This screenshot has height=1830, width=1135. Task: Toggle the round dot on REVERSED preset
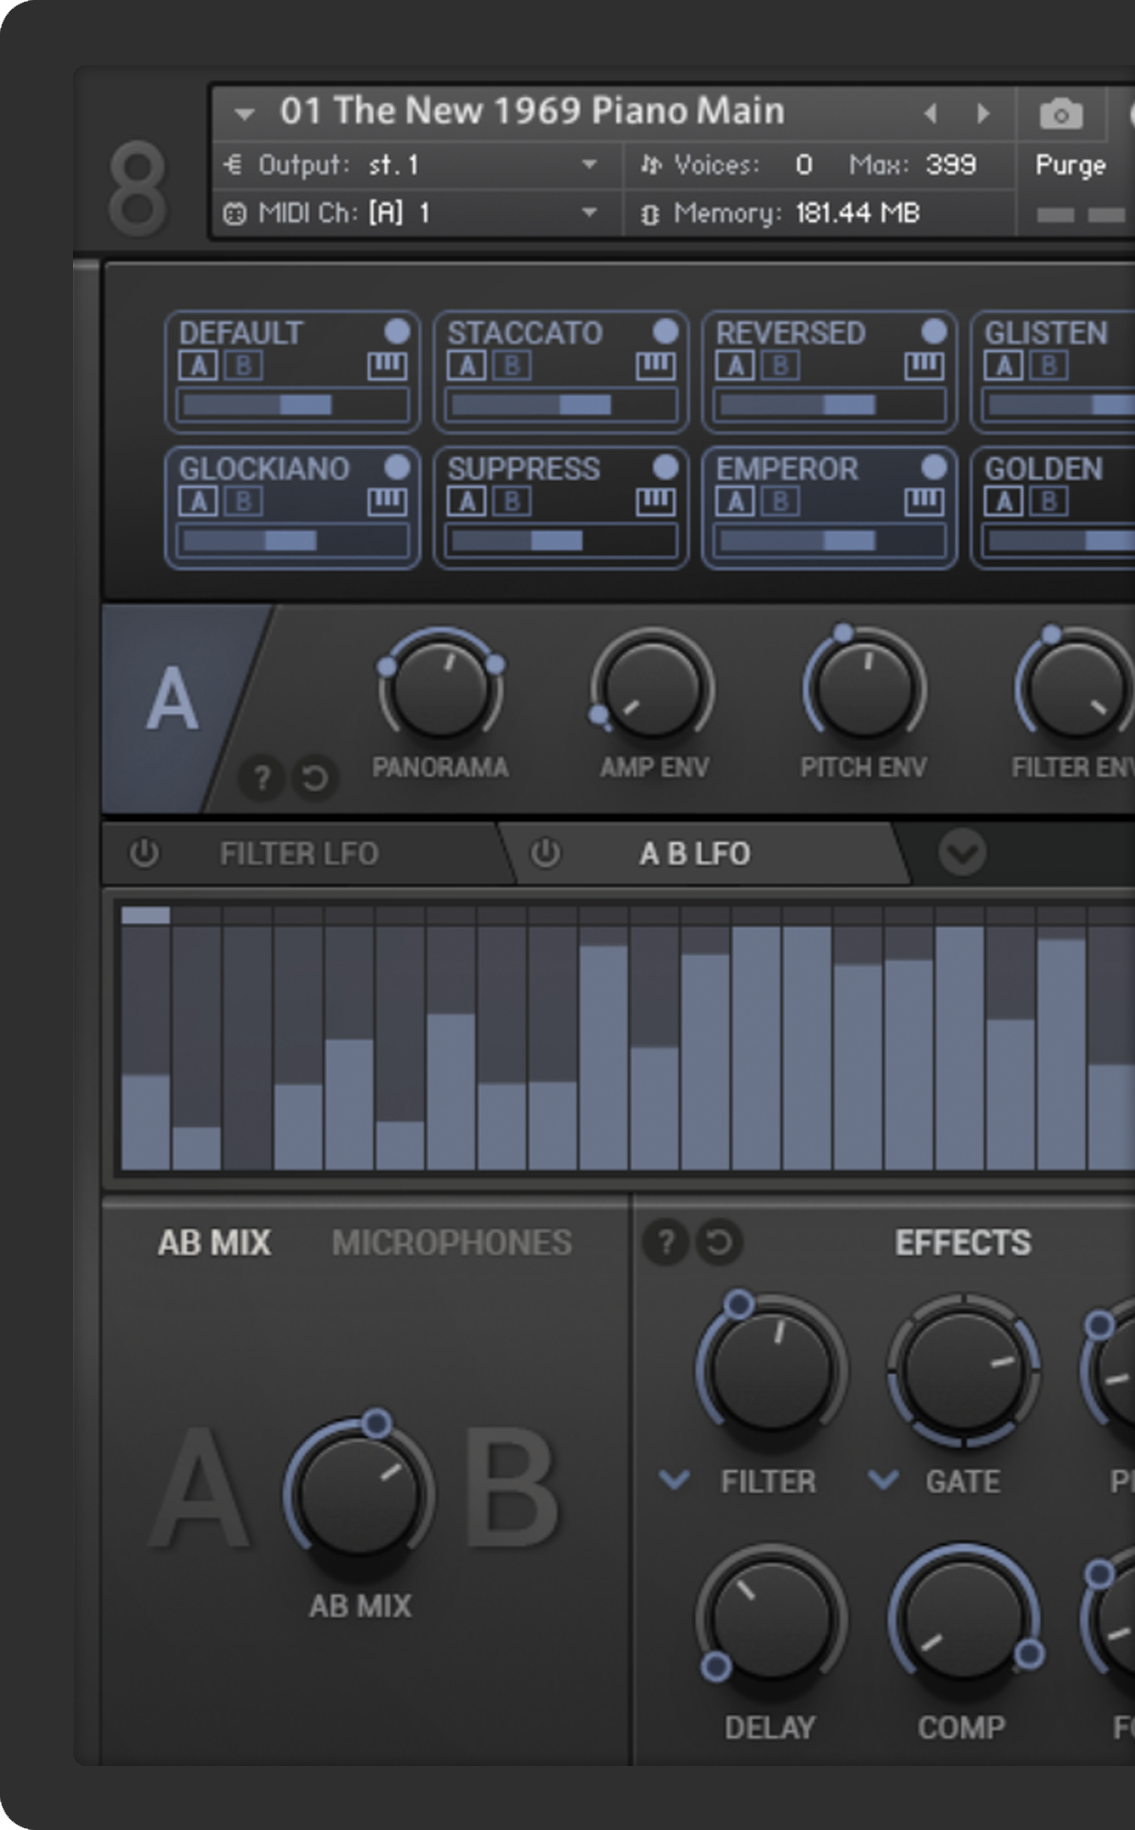934,331
